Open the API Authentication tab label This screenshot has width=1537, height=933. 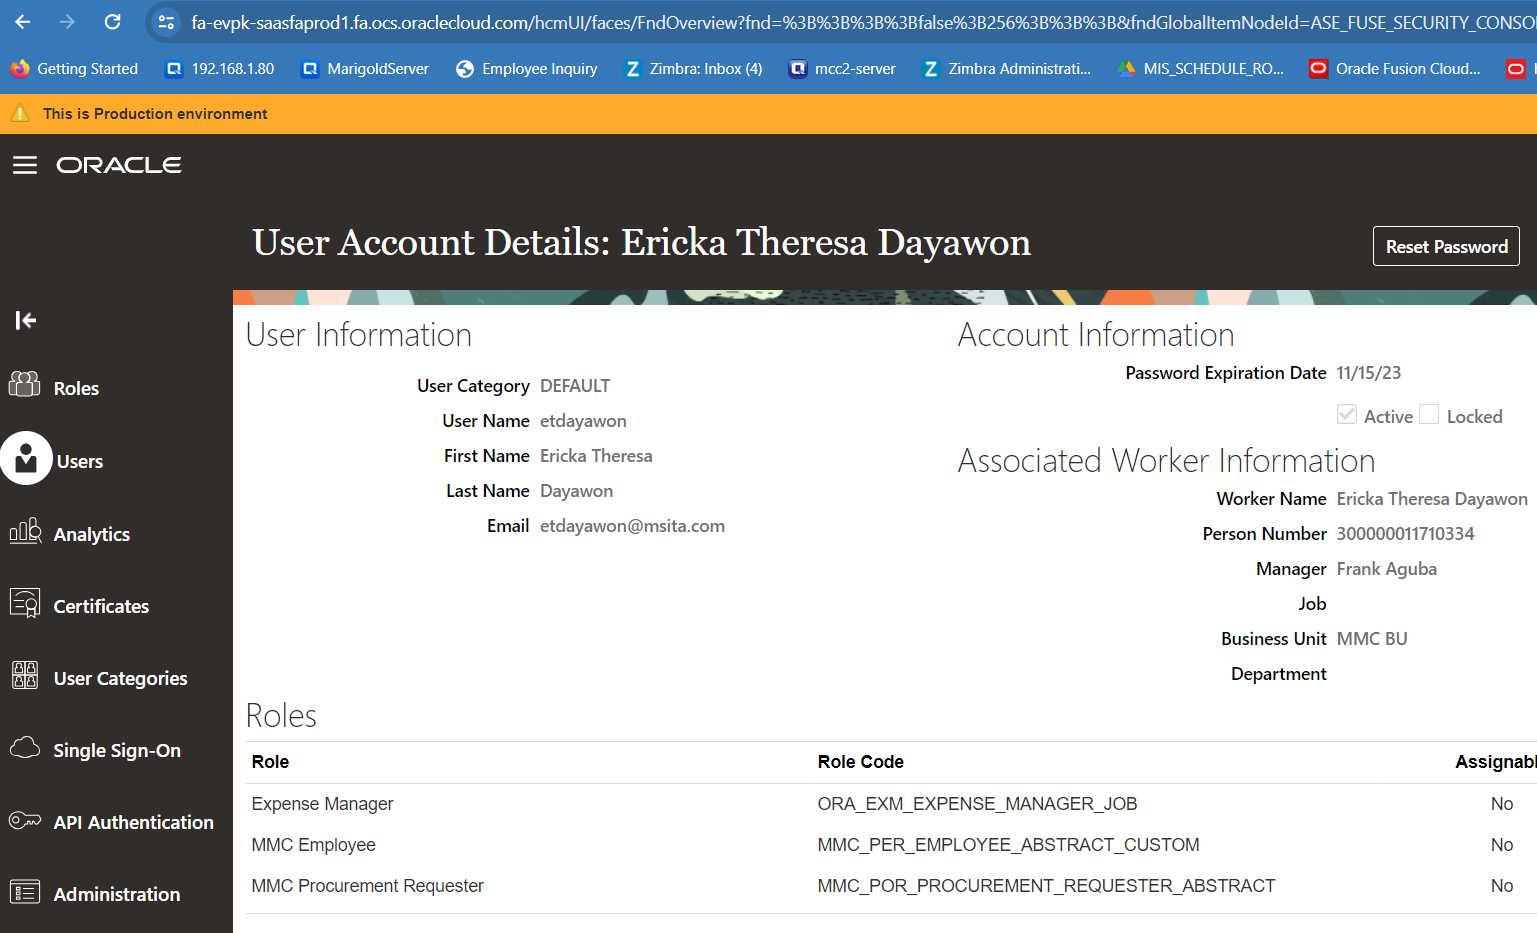(133, 823)
